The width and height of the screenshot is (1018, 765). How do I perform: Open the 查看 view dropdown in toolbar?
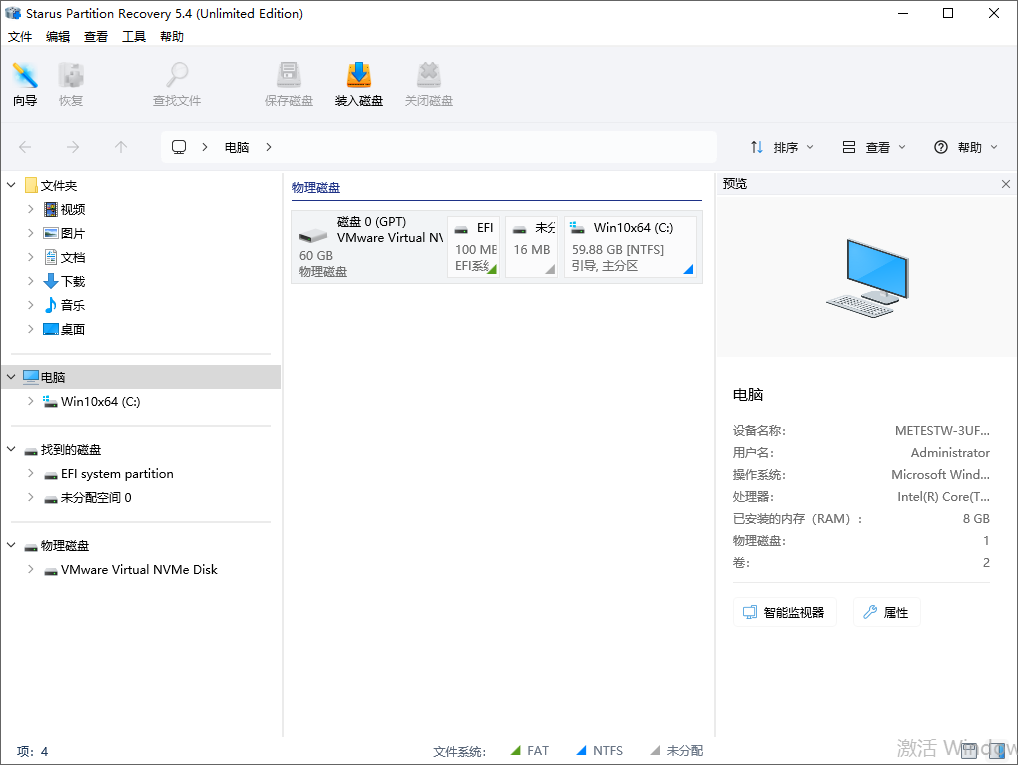point(874,147)
